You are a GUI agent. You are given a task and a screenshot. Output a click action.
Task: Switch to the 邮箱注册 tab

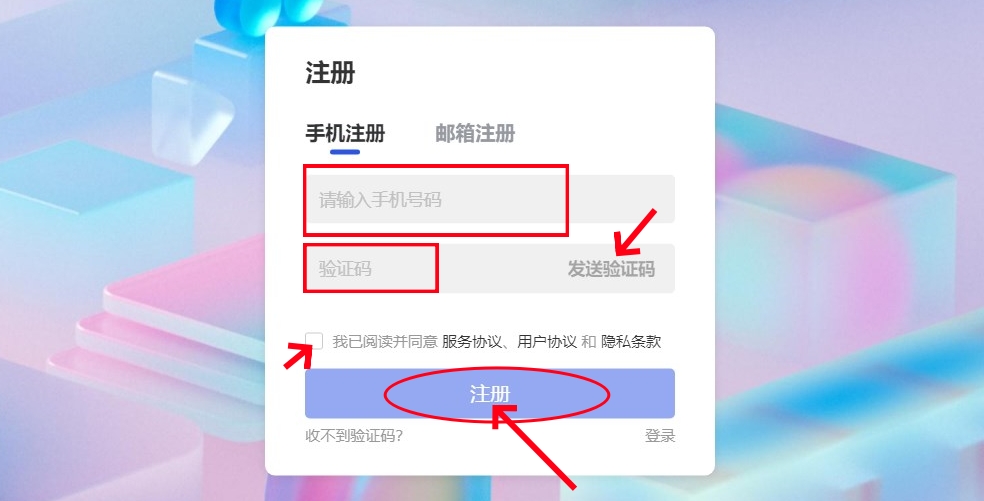click(475, 133)
